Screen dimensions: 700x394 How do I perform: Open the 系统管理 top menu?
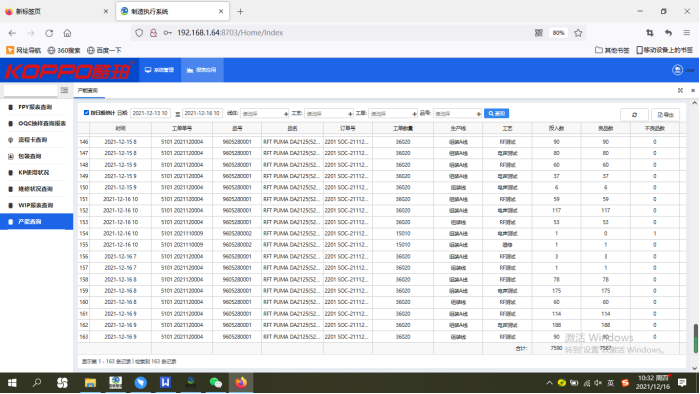point(159,70)
